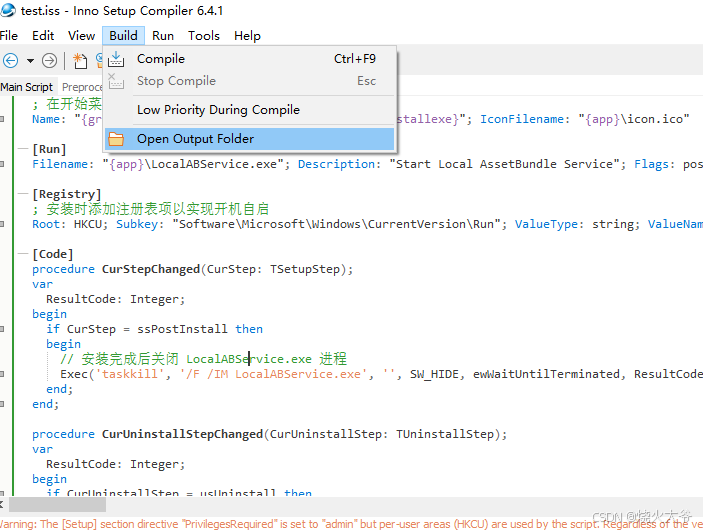This screenshot has width=703, height=530.
Task: Collapse the [Code] section
Action: pos(22,254)
